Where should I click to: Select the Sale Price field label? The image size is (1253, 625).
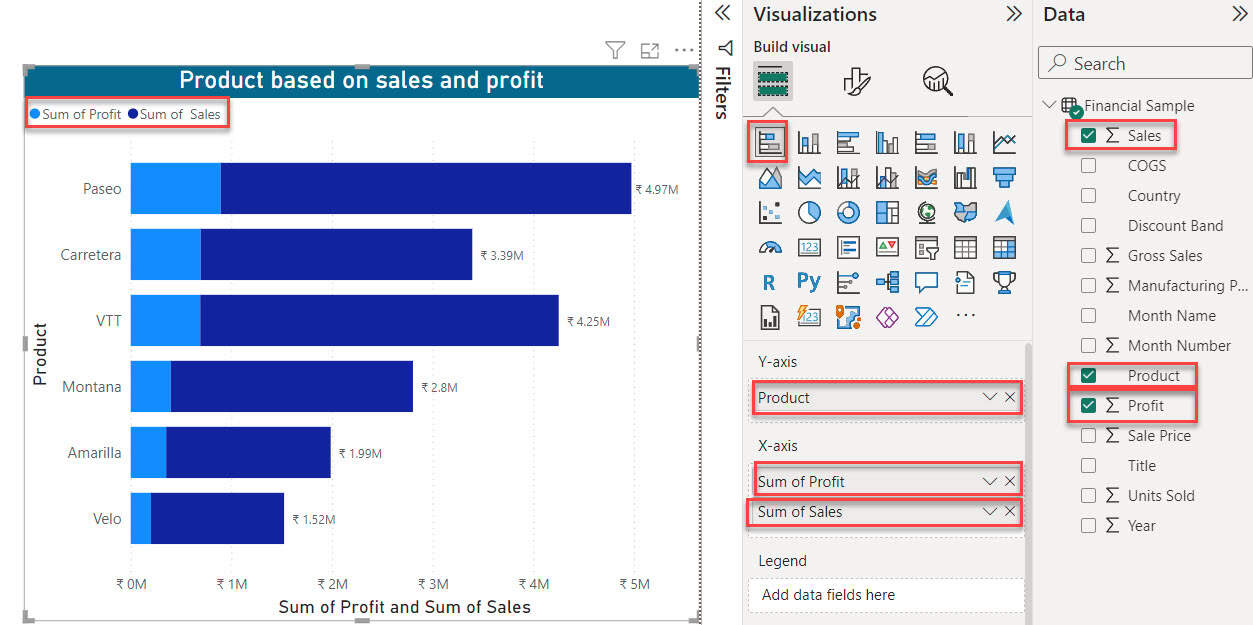(1159, 435)
